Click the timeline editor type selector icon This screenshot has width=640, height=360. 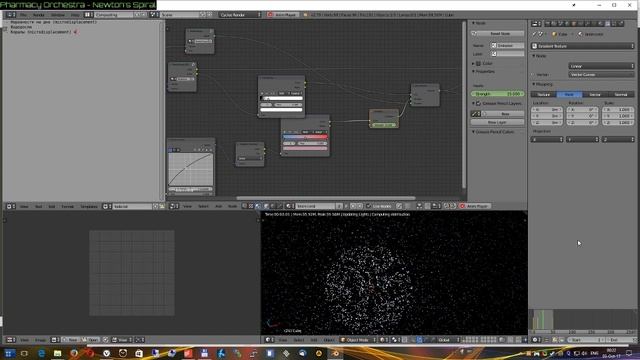tap(536, 340)
